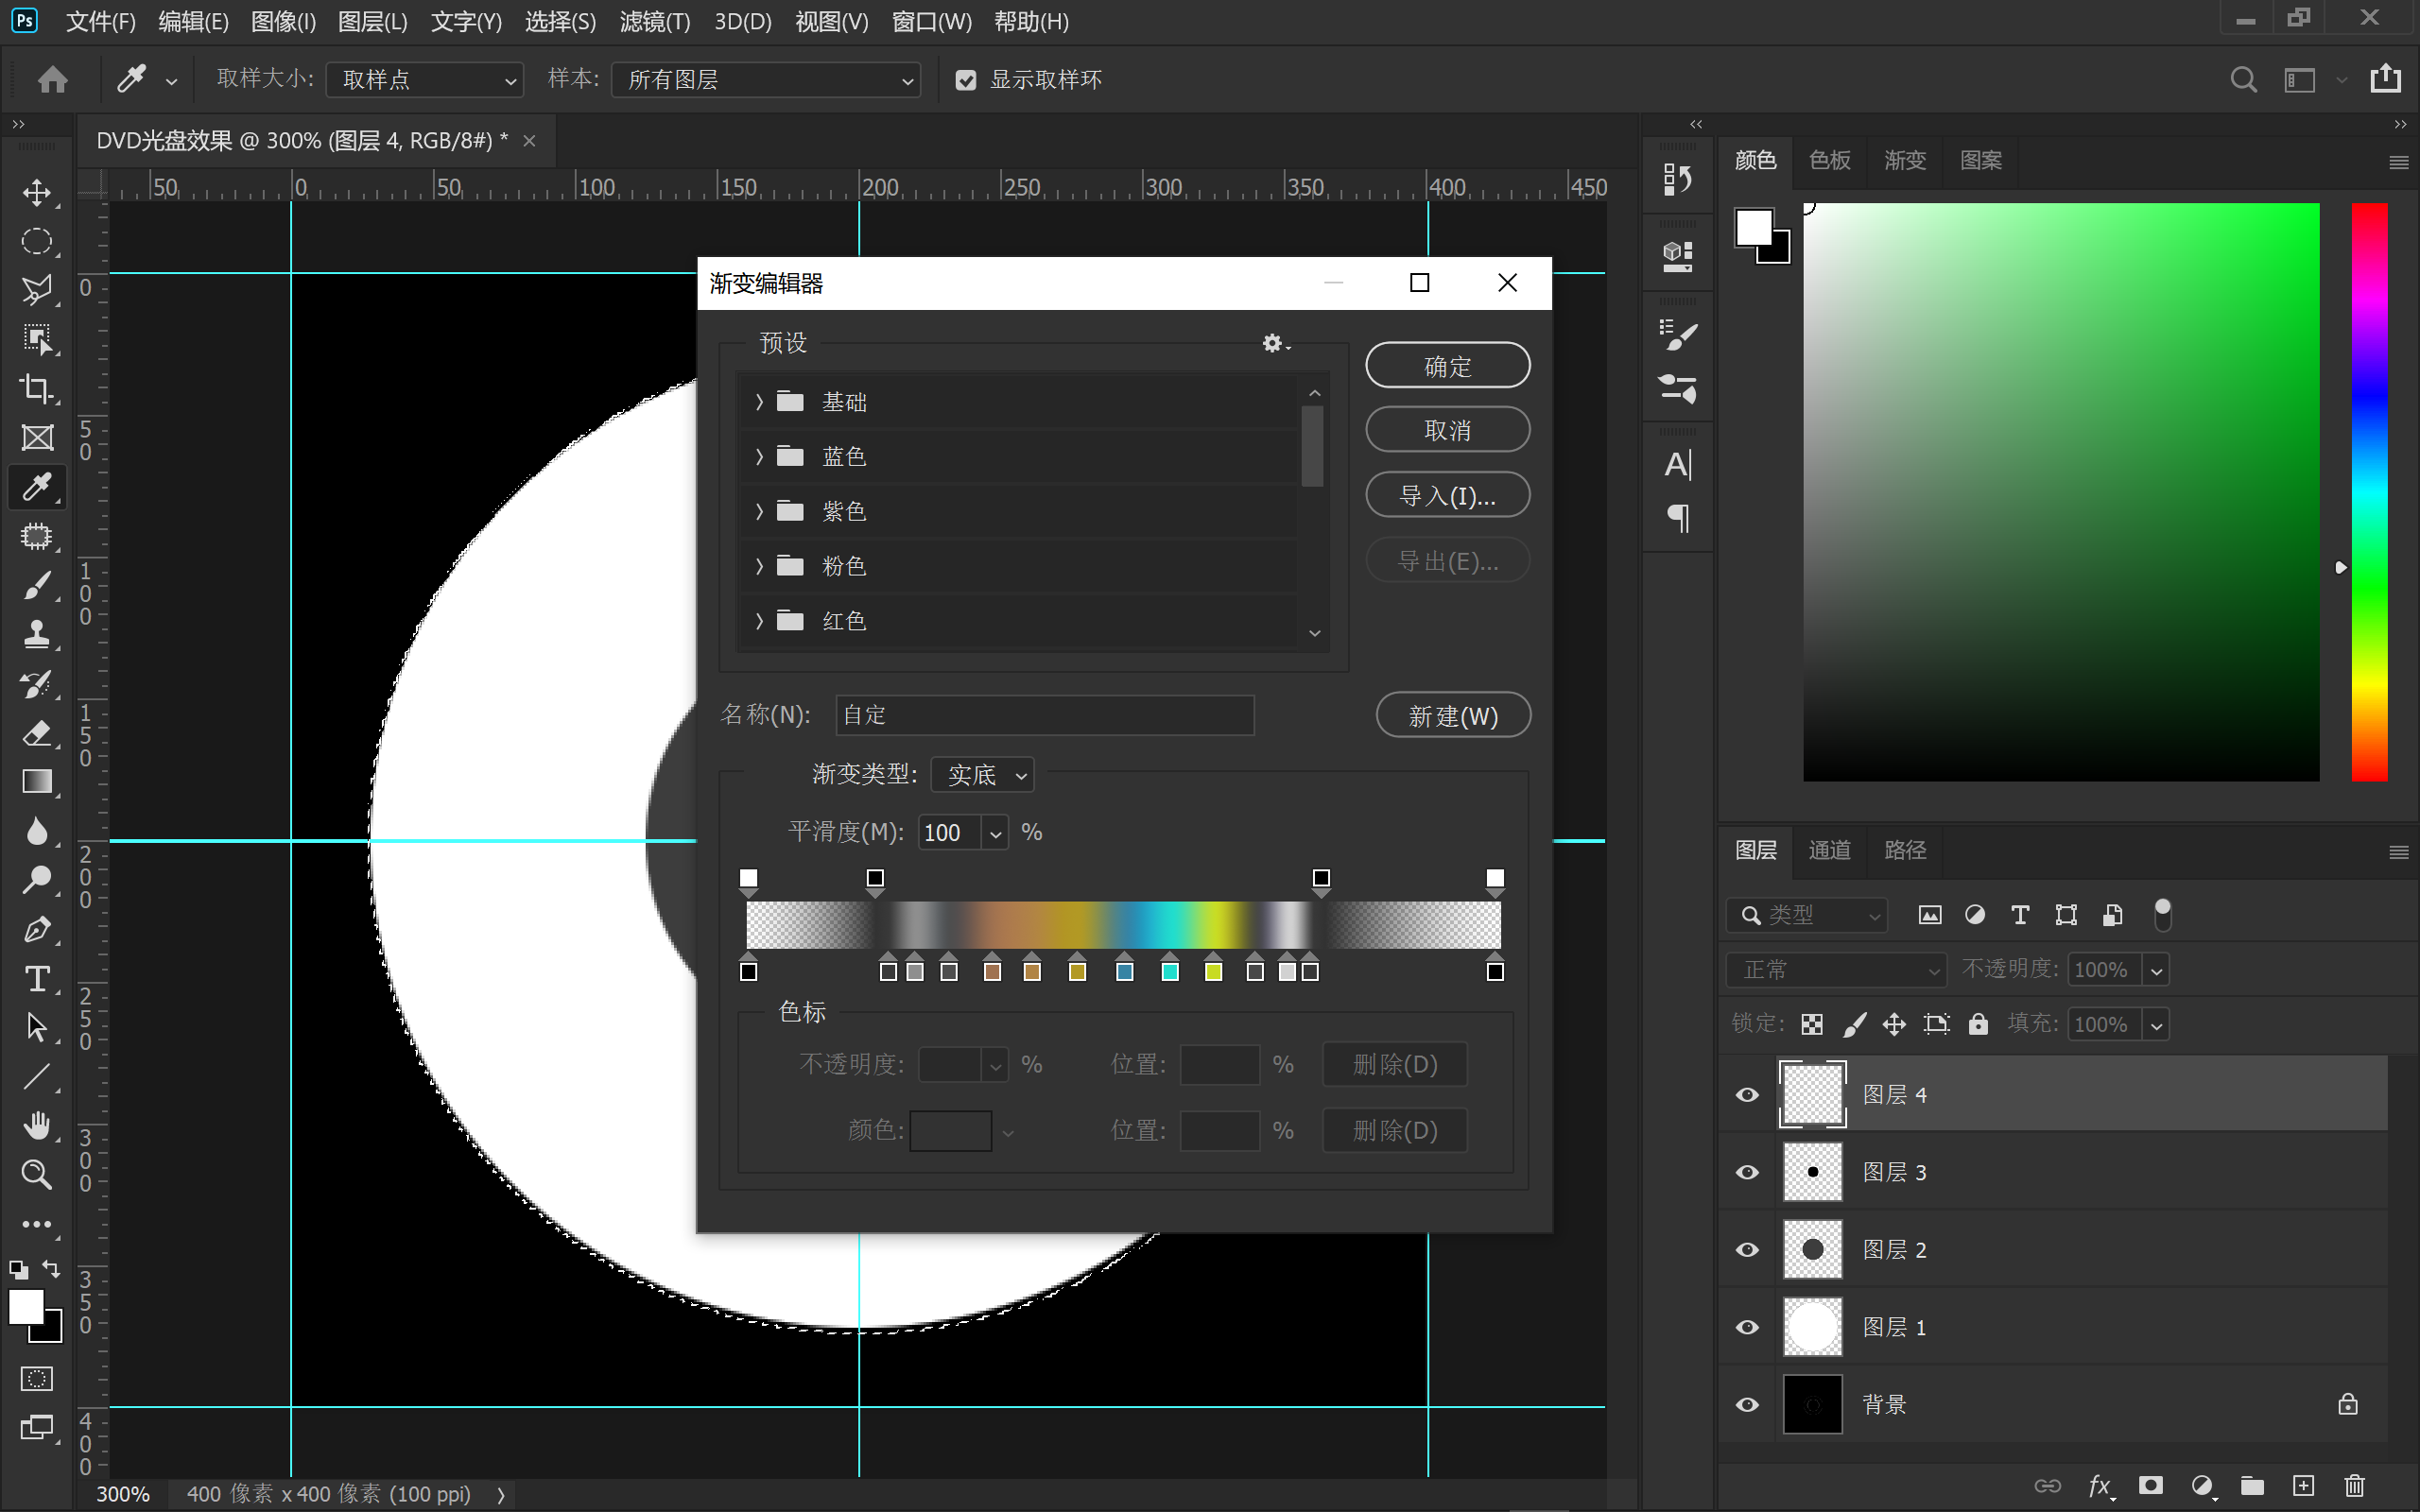Select the Crop tool
2420x1512 pixels.
tap(37, 388)
